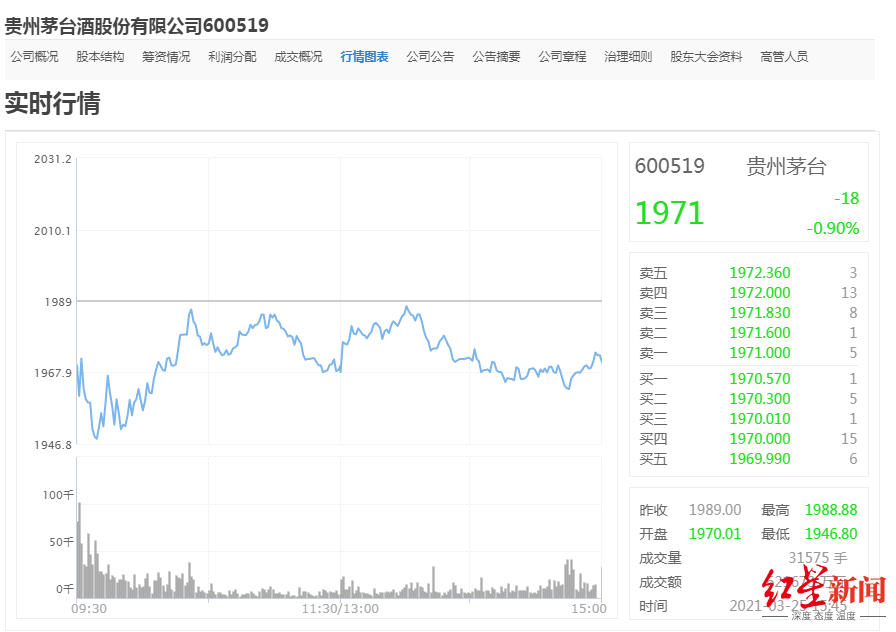Click the 买三 price 1970.010
The width and height of the screenshot is (896, 632).
coord(760,419)
